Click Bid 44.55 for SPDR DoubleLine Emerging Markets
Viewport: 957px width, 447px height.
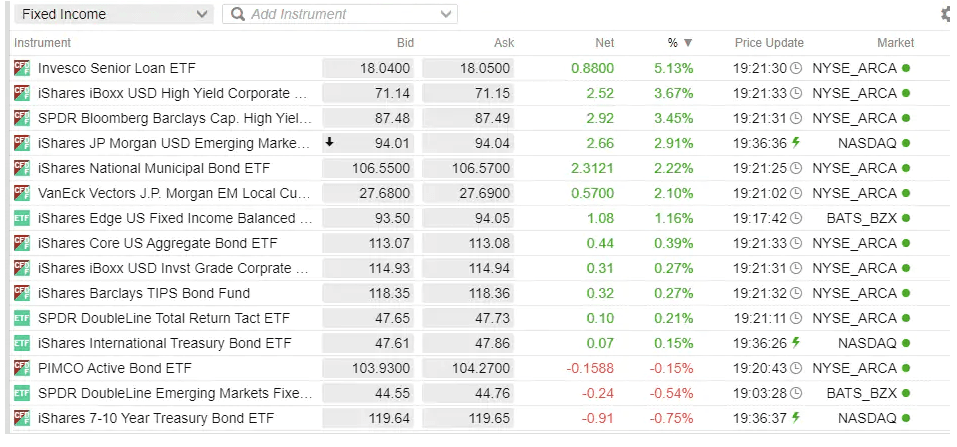[368, 393]
